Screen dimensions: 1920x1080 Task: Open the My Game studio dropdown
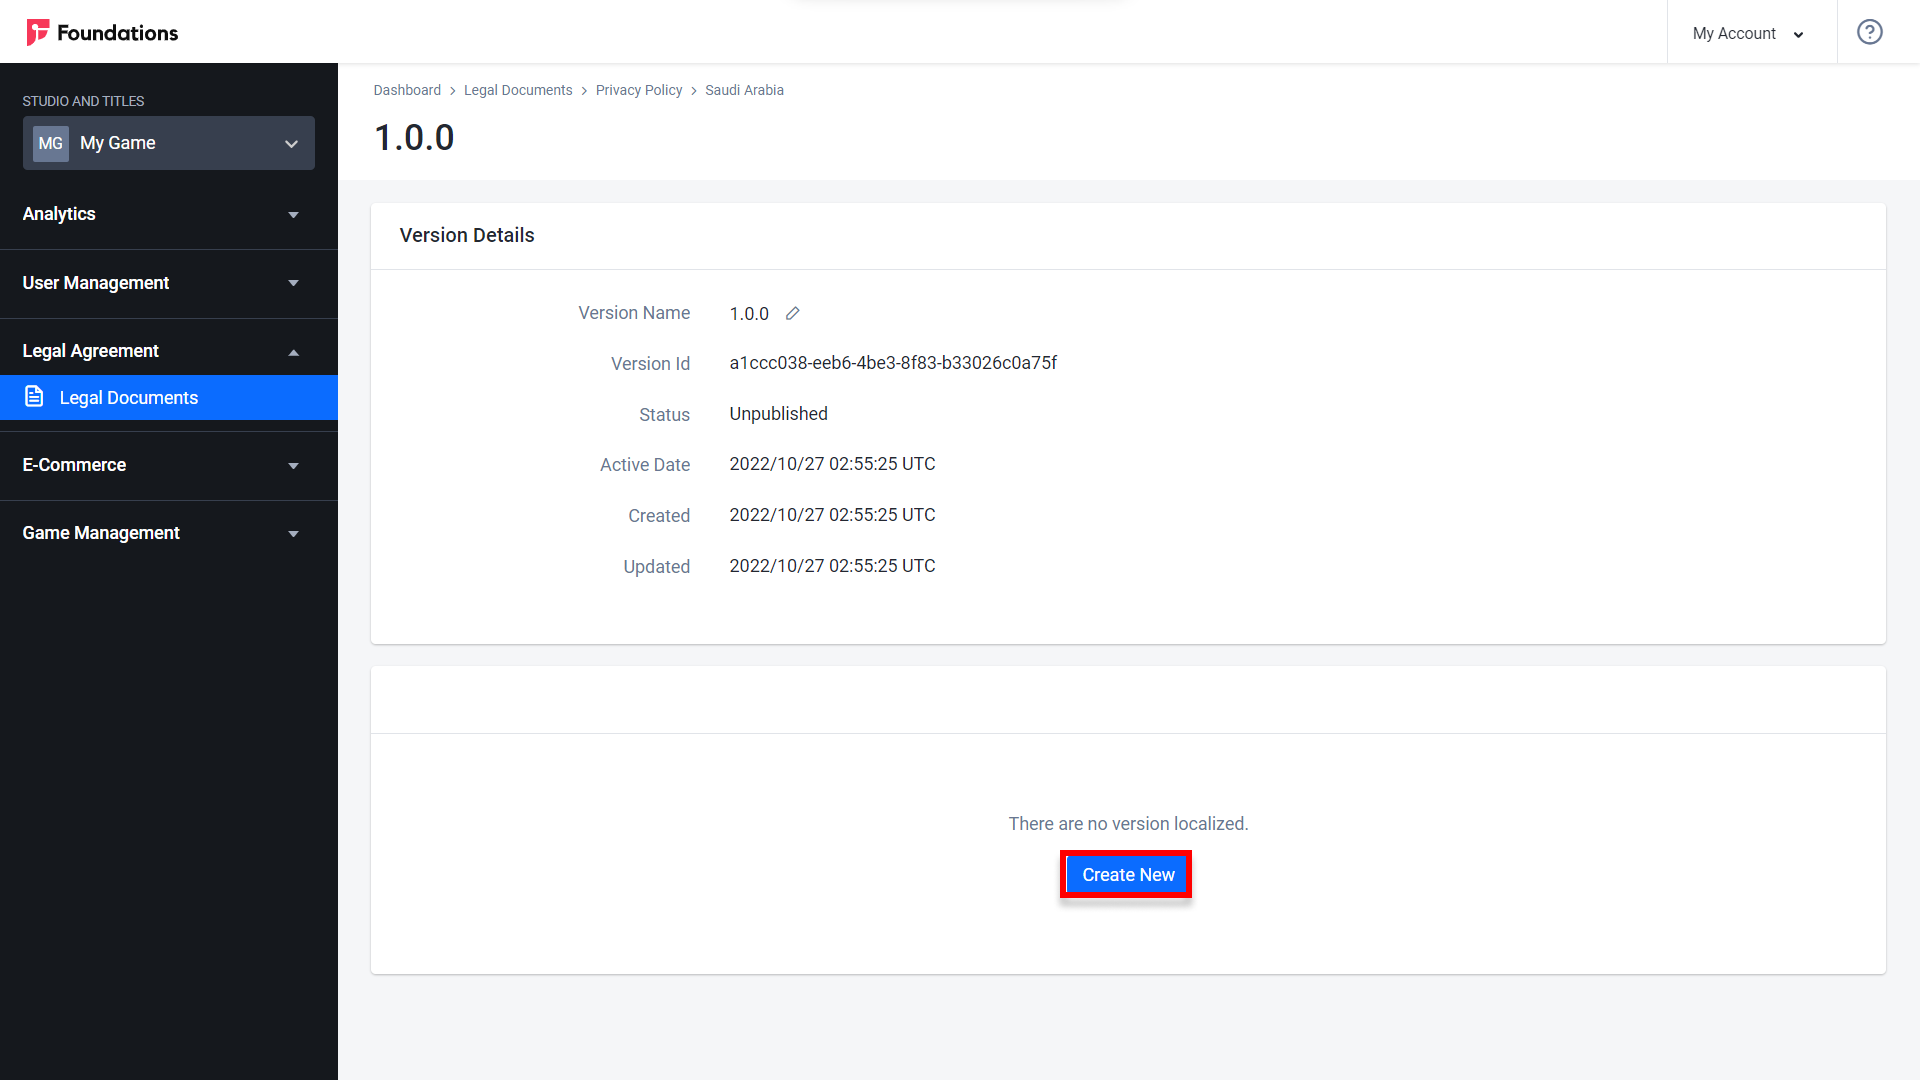tap(167, 142)
